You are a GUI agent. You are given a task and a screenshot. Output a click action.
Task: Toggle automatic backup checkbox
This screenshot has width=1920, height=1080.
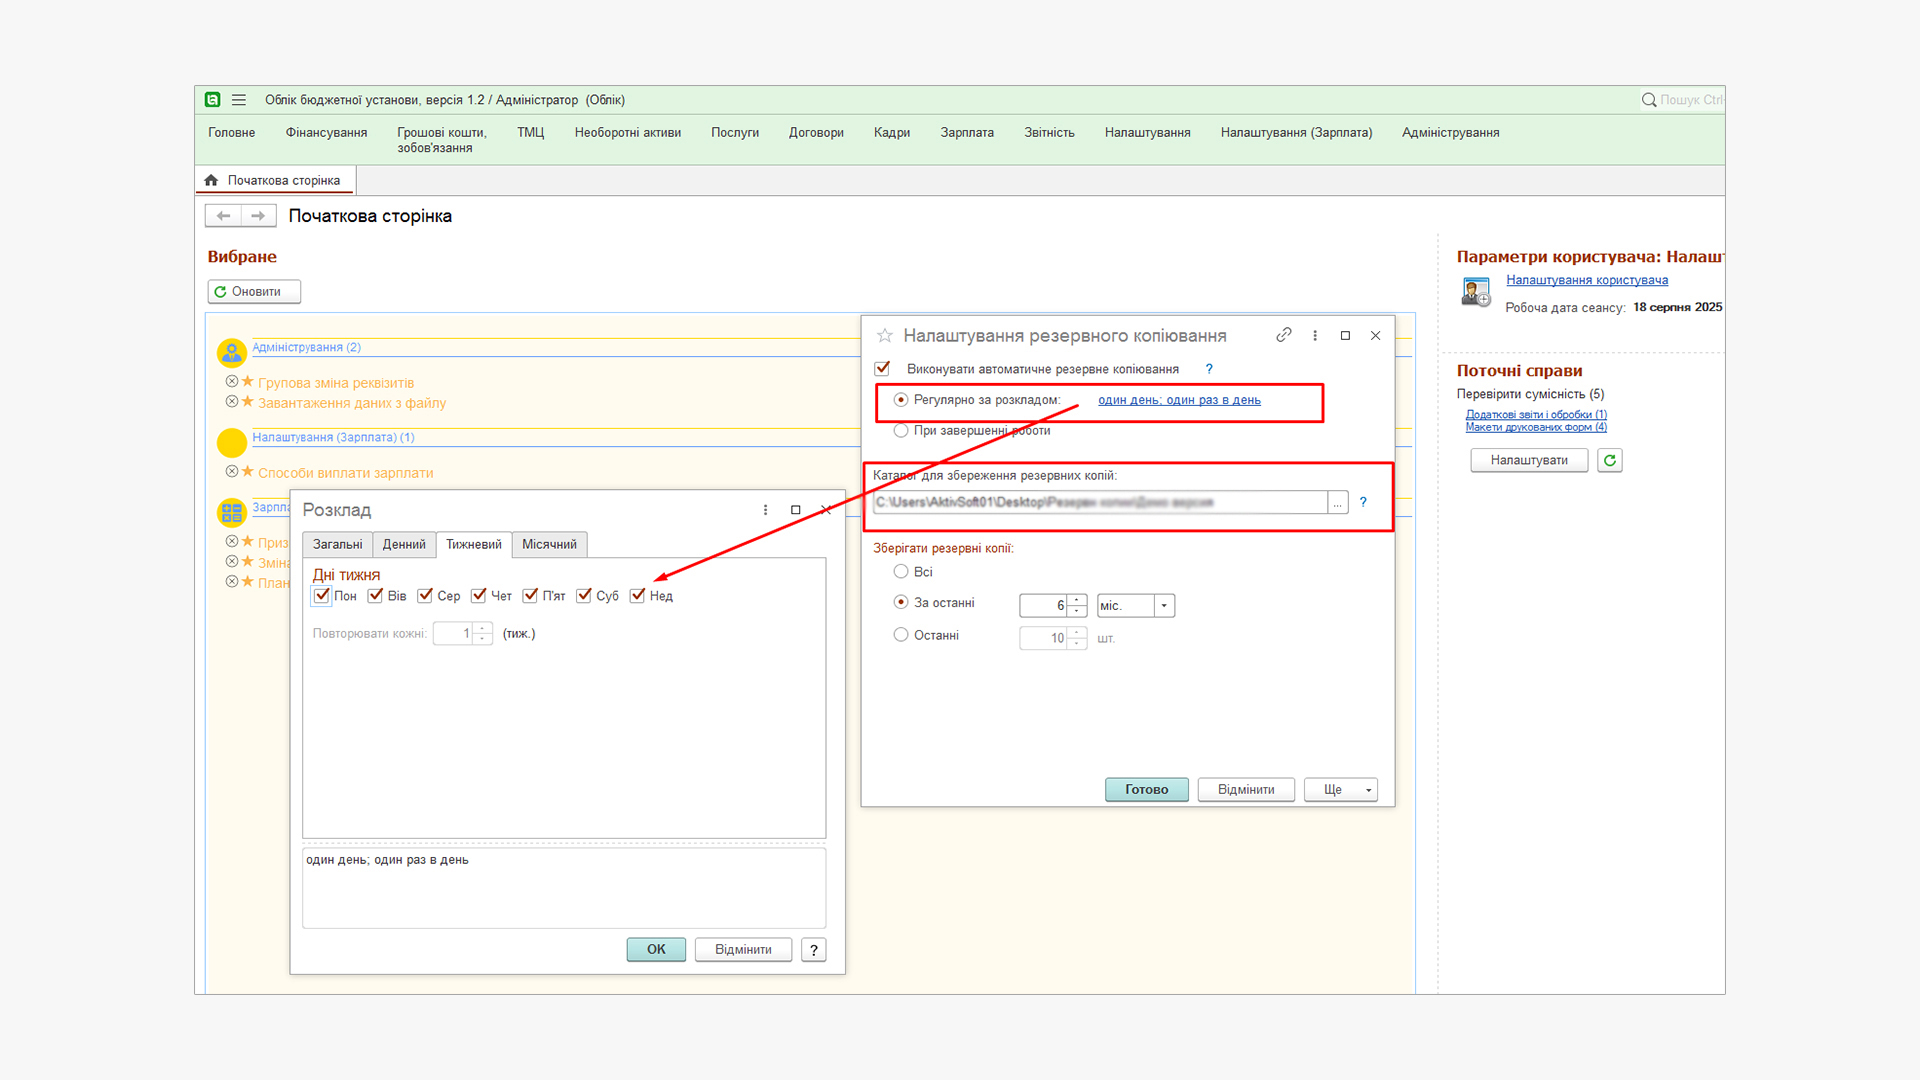click(882, 369)
